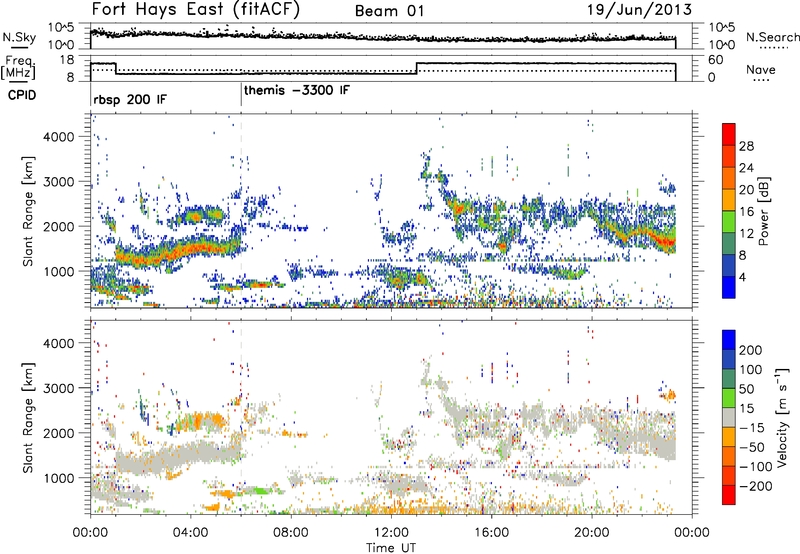
Task: Click the '28' tick on Power scale
Action: (x=746, y=146)
